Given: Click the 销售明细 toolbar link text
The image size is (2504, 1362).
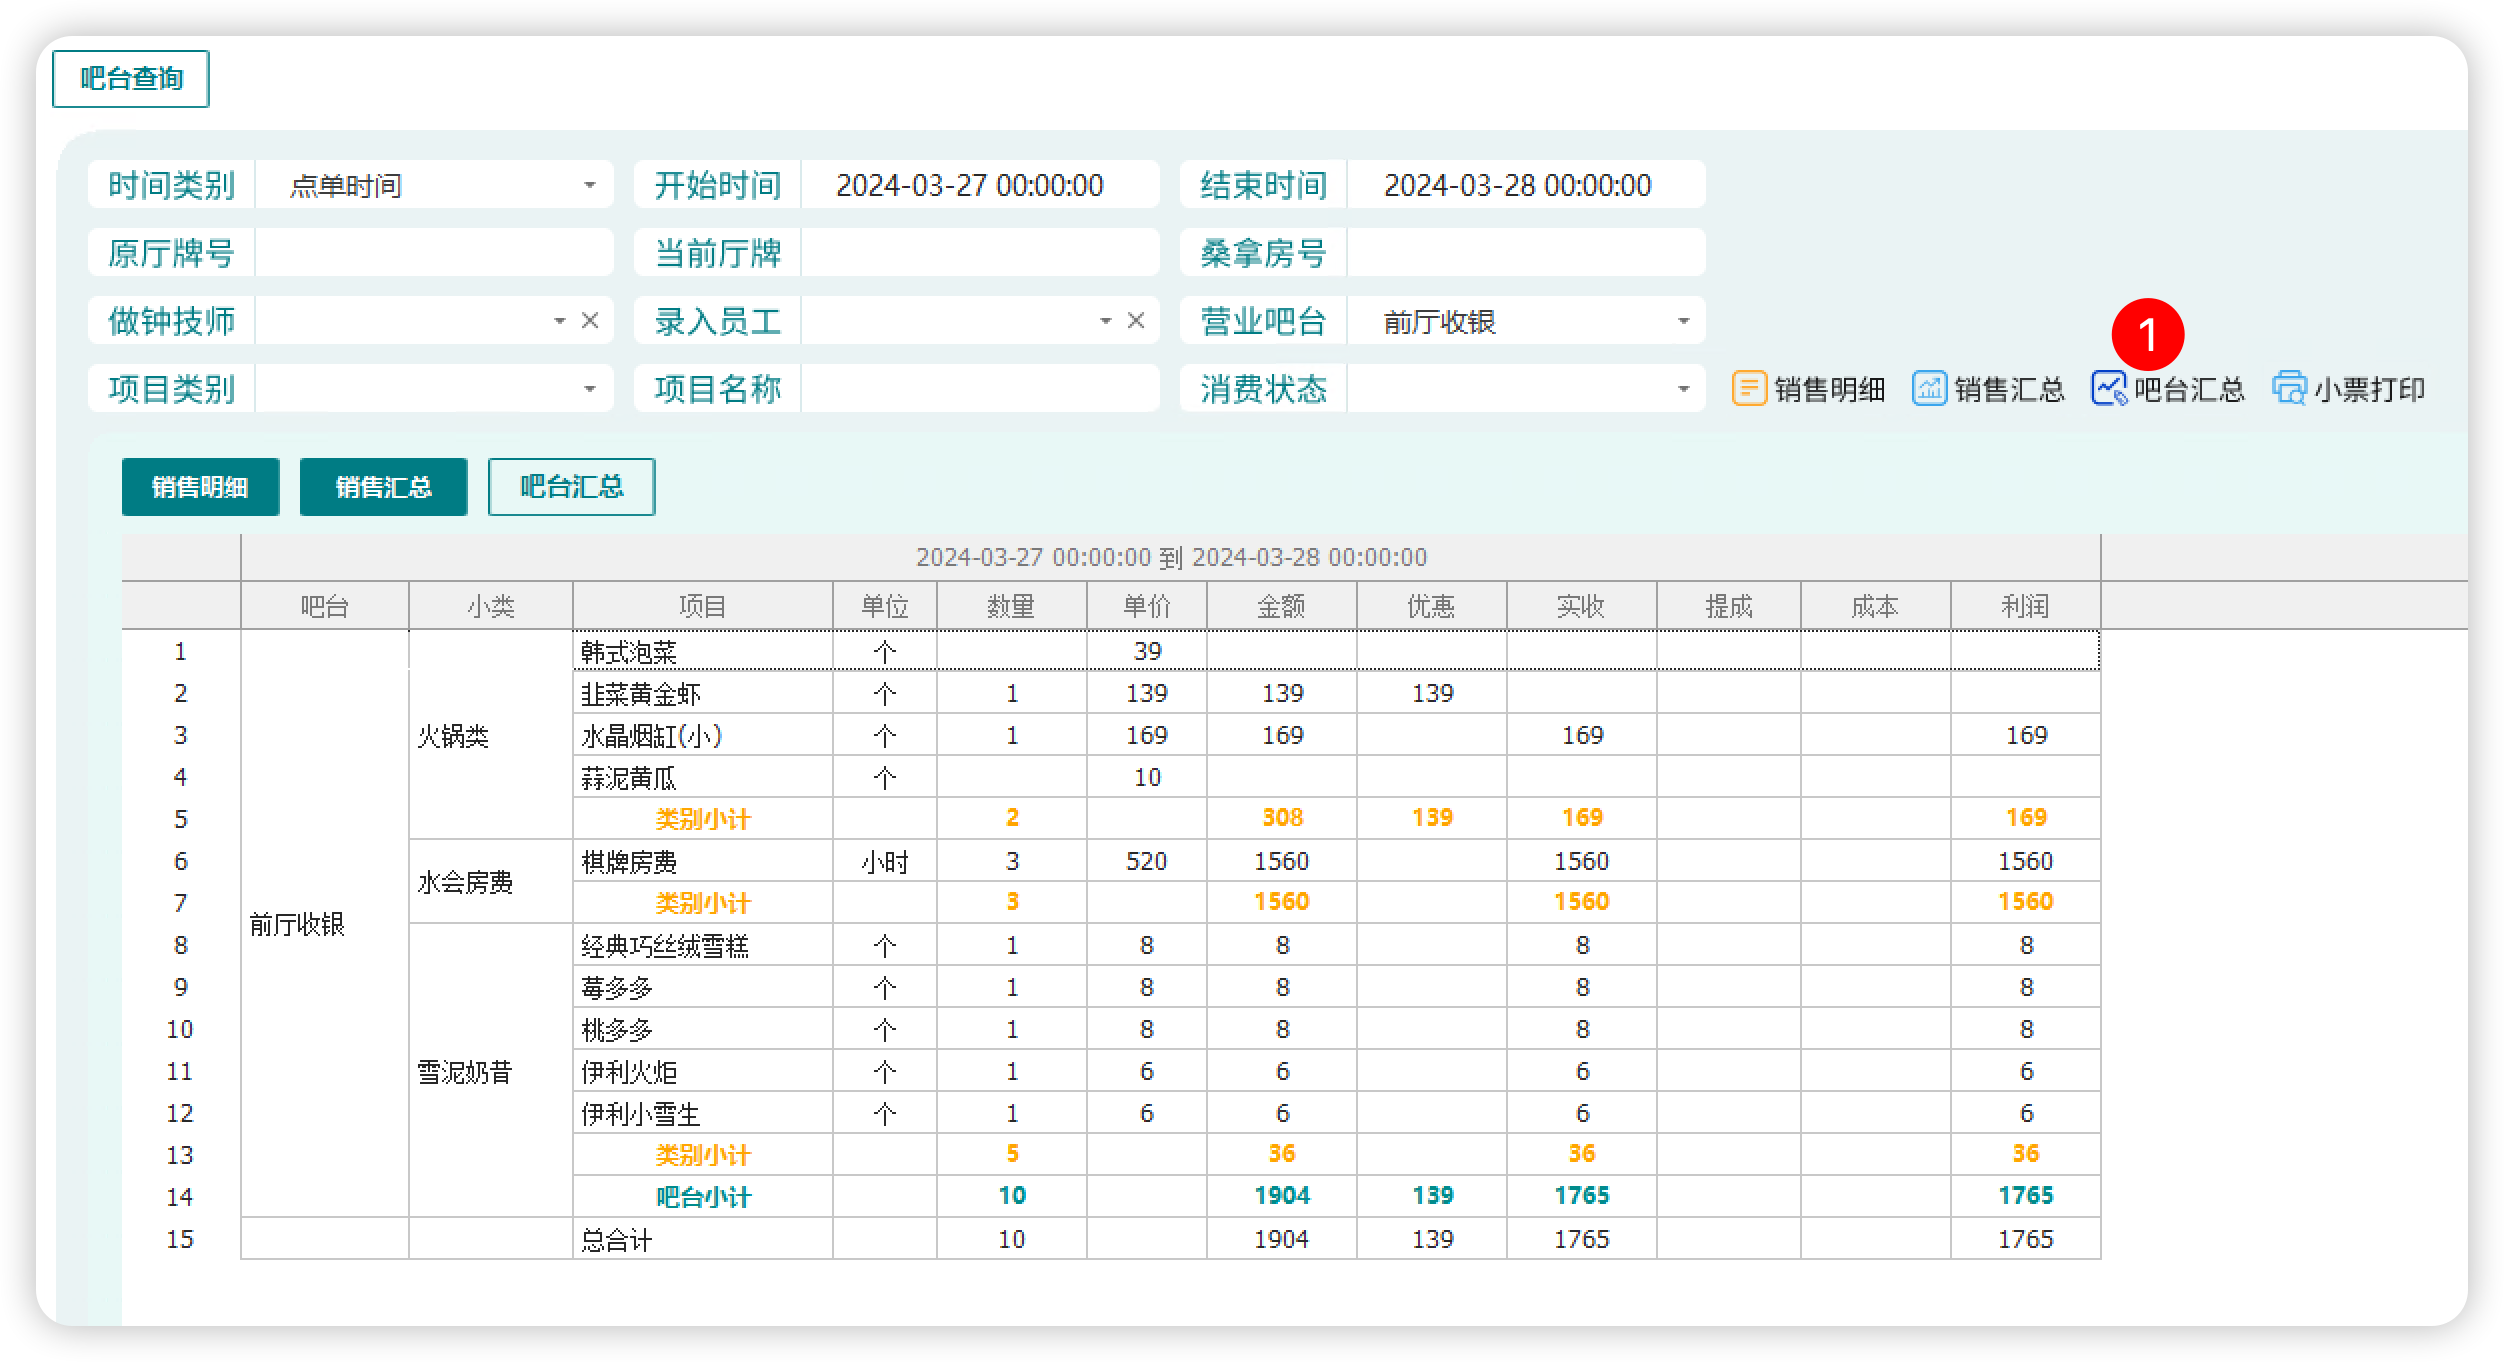Looking at the screenshot, I should pyautogui.click(x=1830, y=389).
